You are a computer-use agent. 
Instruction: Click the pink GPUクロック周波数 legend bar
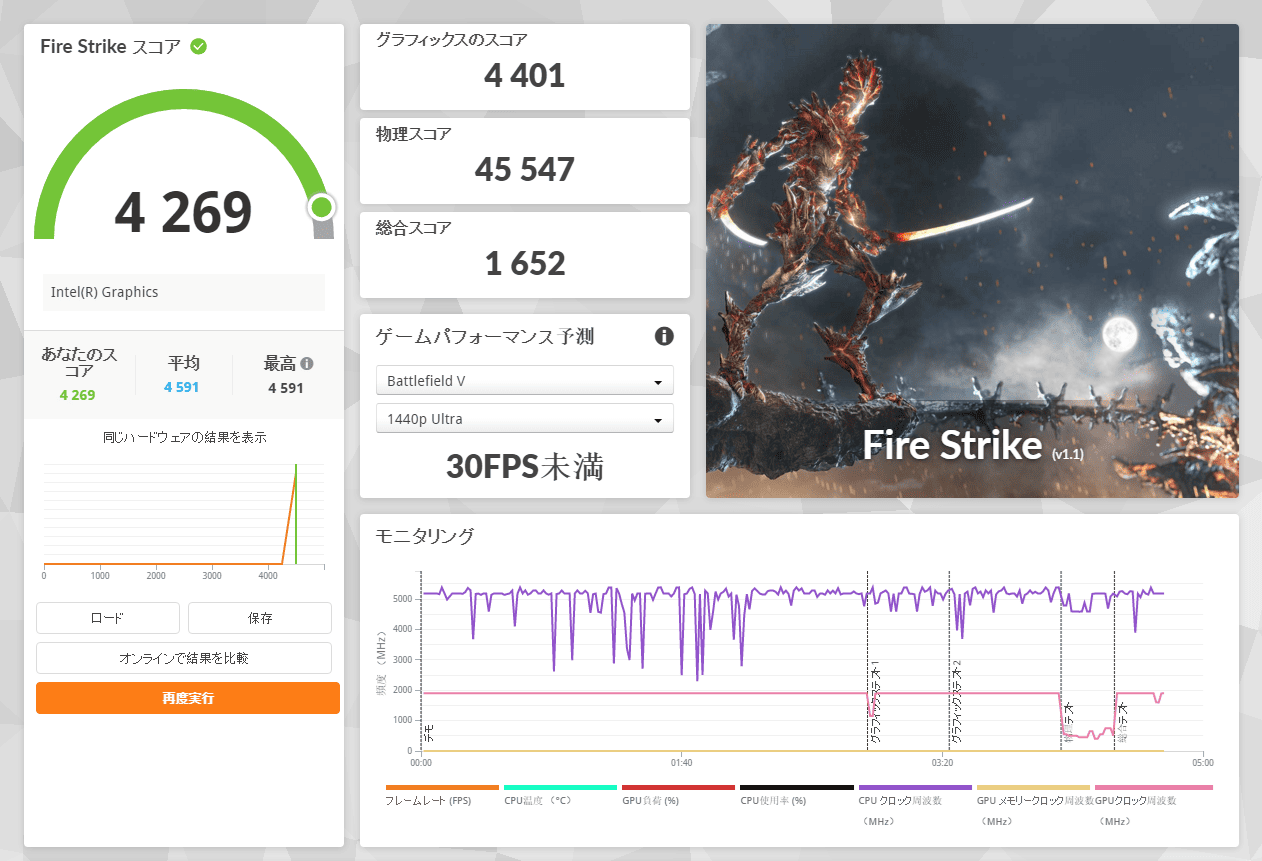pyautogui.click(x=1153, y=789)
